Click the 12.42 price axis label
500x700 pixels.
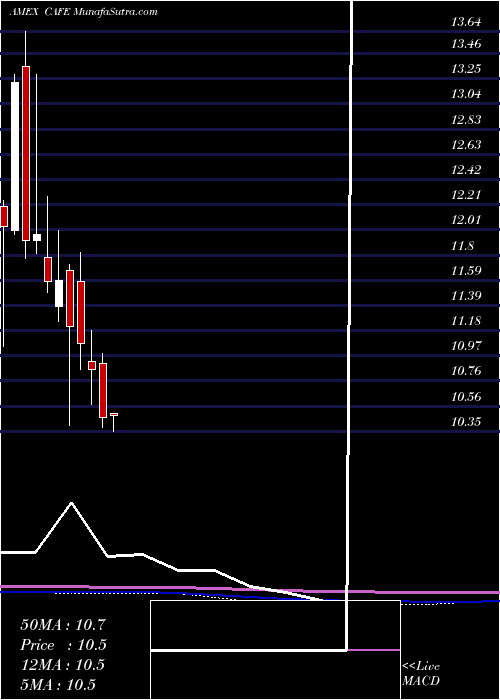(466, 169)
